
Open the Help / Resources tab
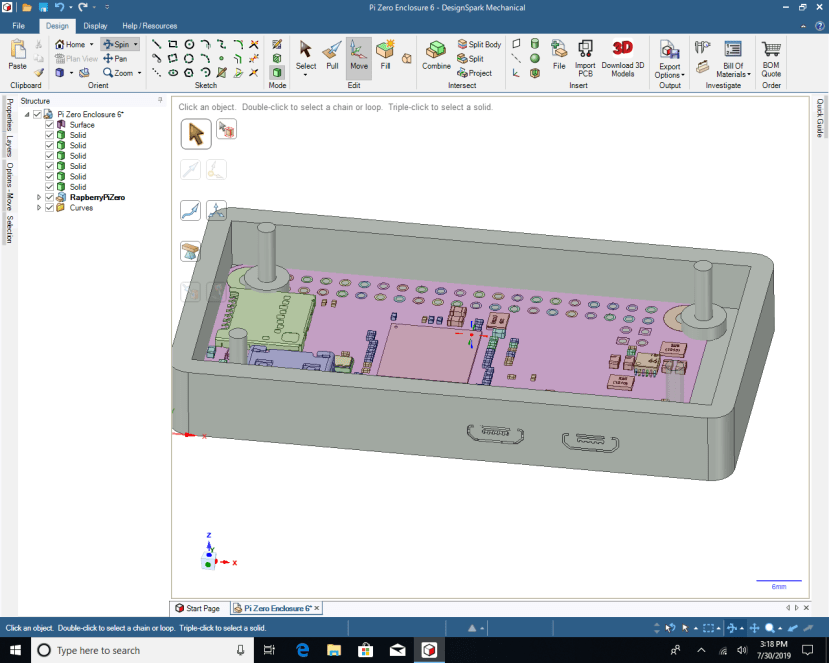pyautogui.click(x=150, y=26)
